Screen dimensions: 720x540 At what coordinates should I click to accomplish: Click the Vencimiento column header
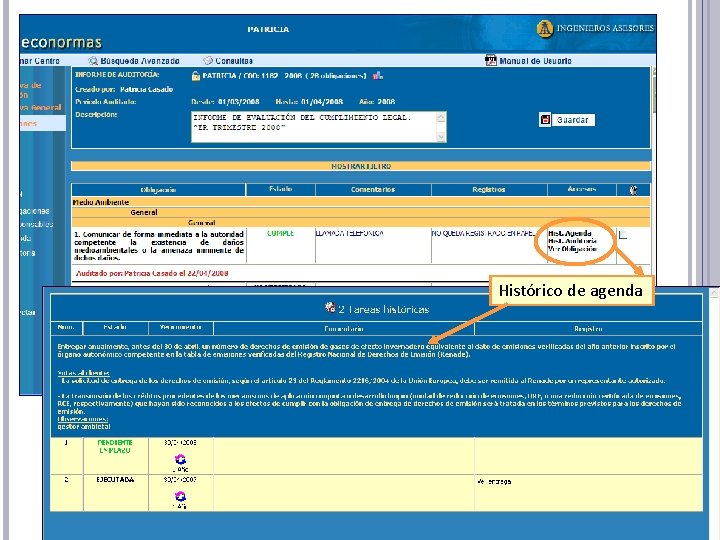(x=180, y=327)
